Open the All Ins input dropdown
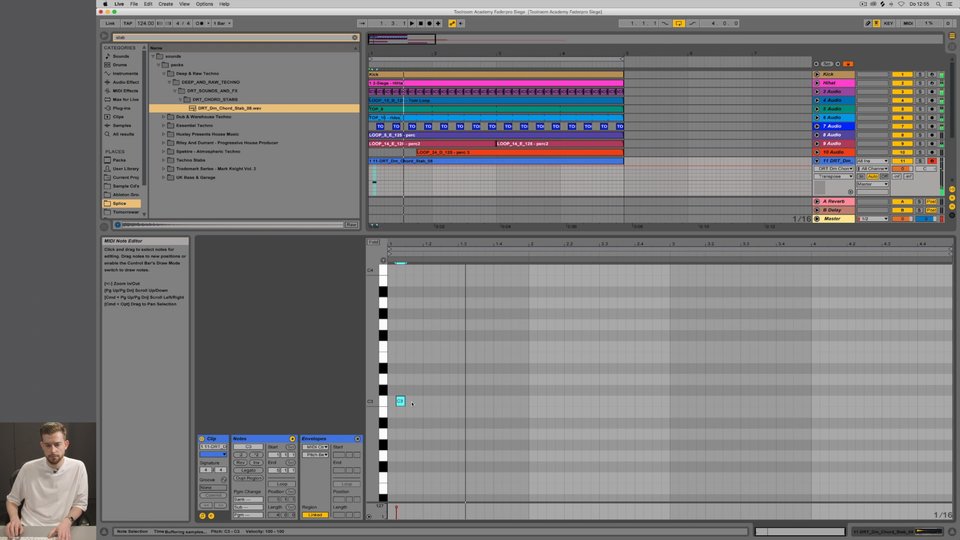960x540 pixels. coord(872,161)
